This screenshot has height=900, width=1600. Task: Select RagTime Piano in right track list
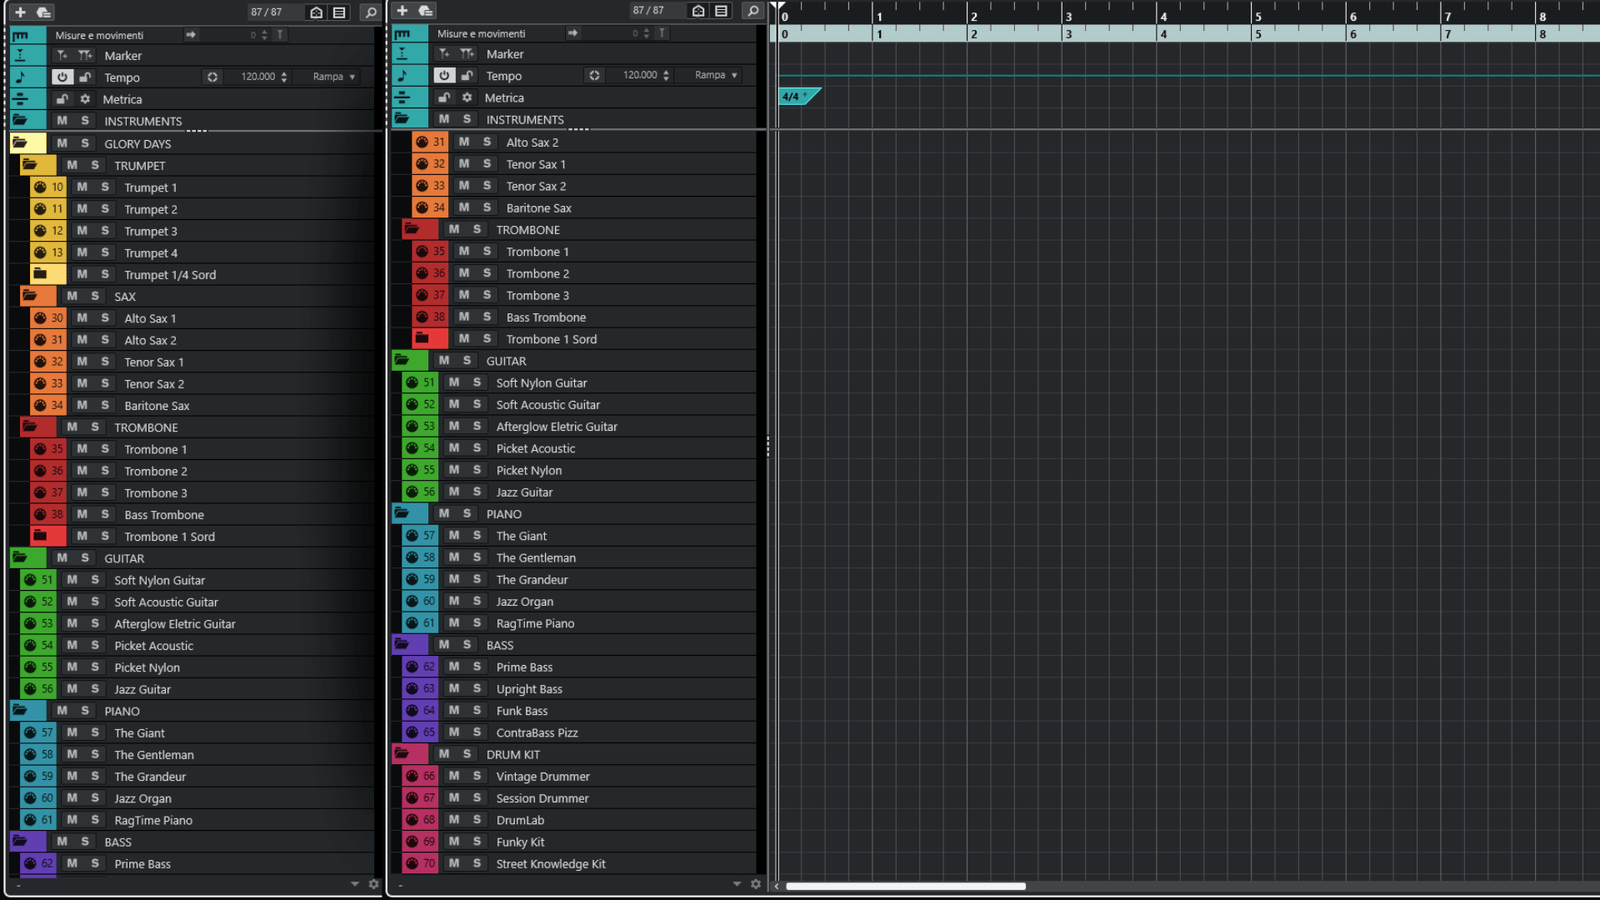(535, 623)
